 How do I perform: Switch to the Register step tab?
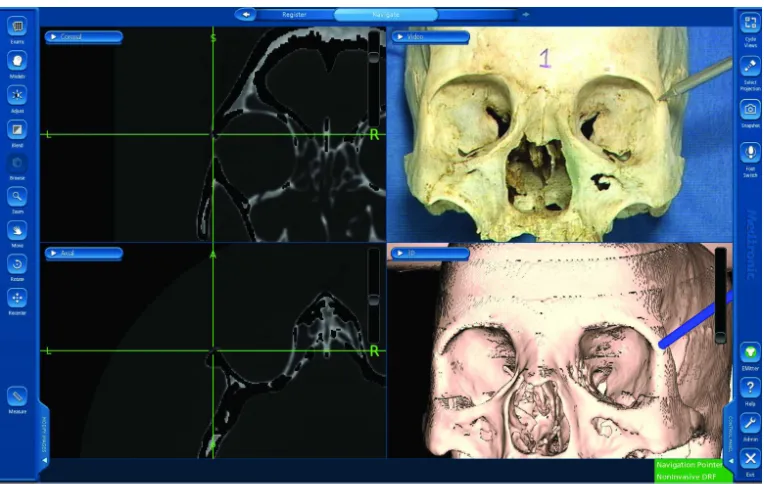(x=294, y=15)
